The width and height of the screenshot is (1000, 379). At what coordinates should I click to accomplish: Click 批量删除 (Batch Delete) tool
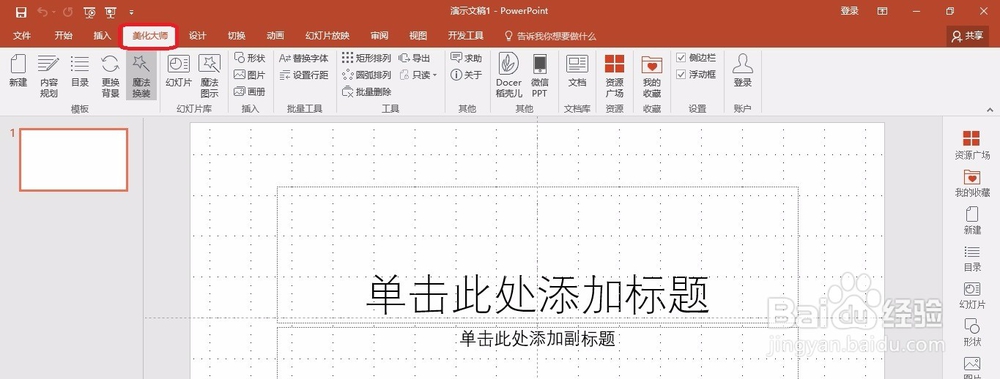click(367, 91)
